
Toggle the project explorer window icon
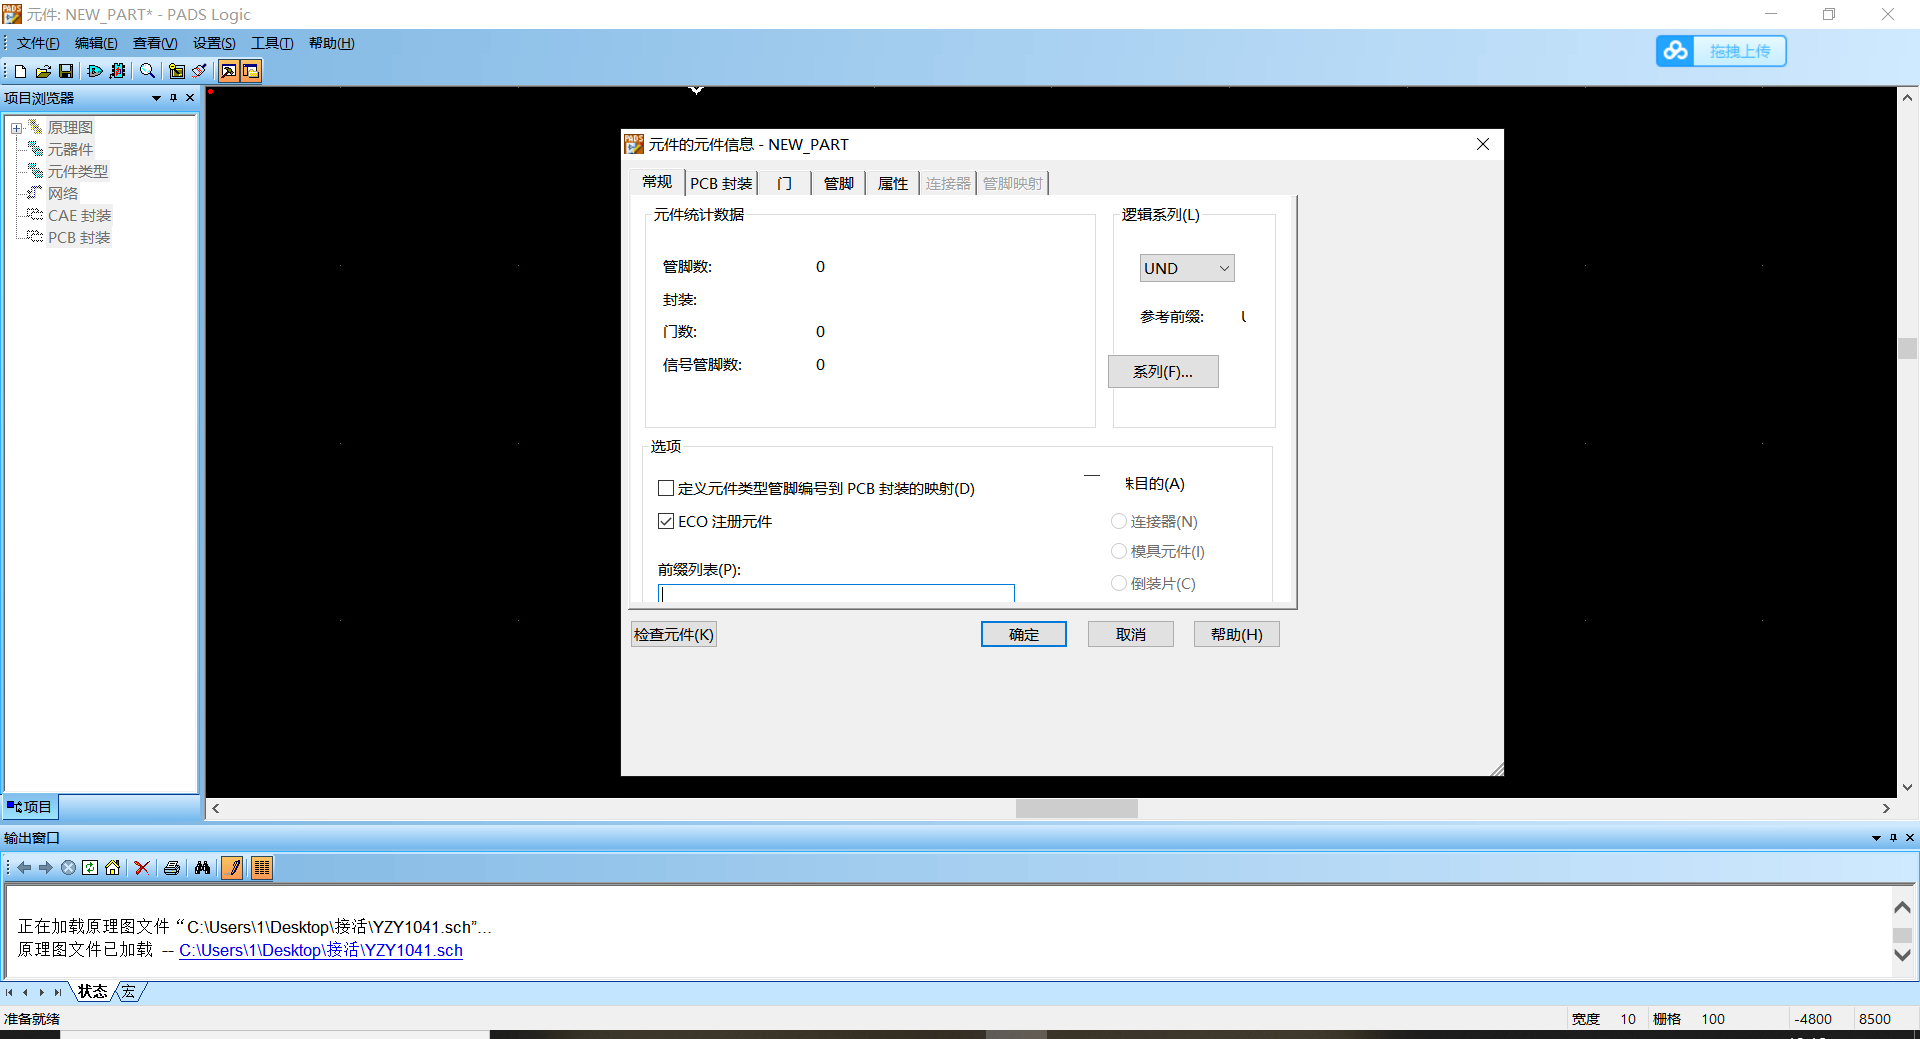point(251,71)
